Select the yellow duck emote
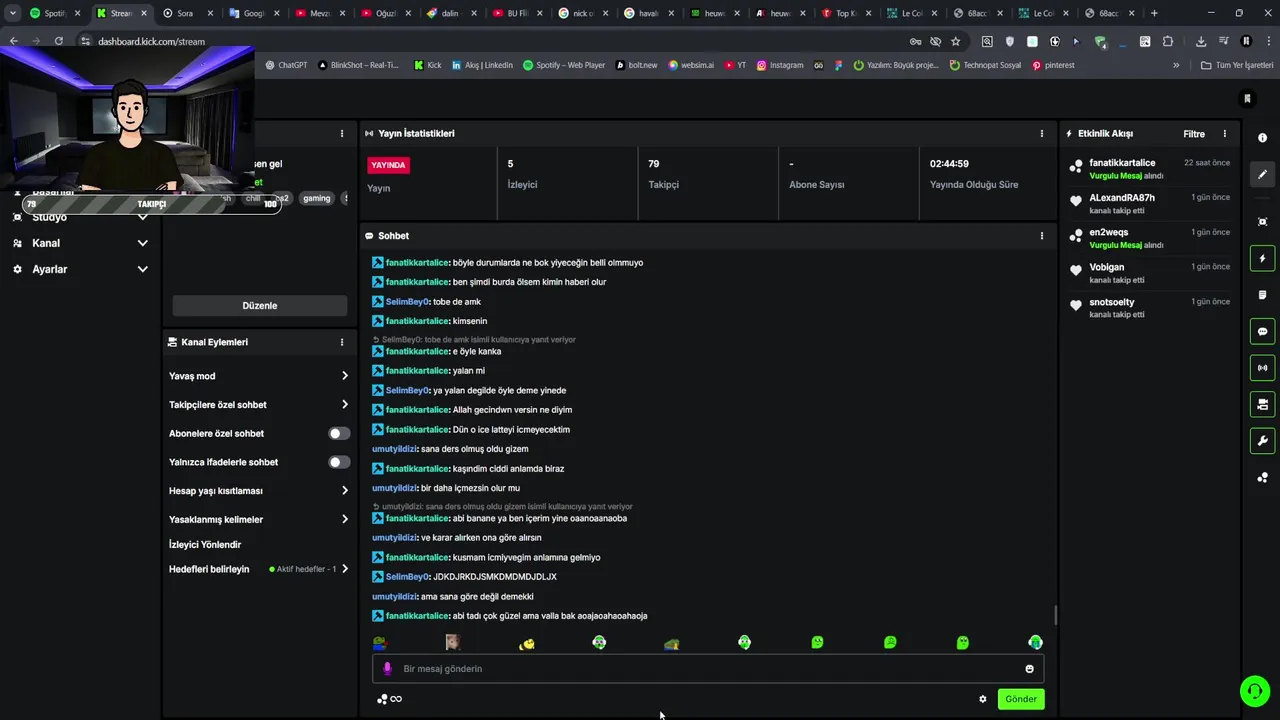 526,643
